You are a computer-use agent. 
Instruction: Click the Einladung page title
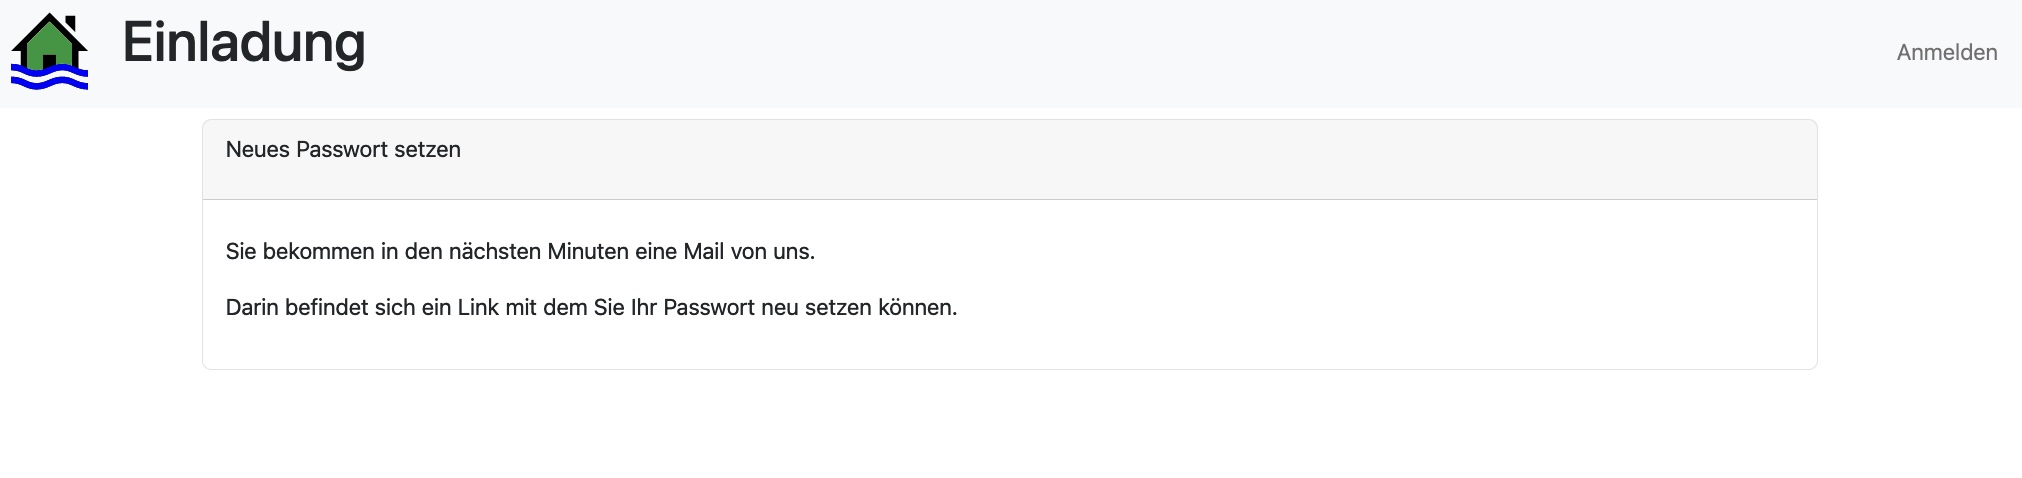[243, 43]
